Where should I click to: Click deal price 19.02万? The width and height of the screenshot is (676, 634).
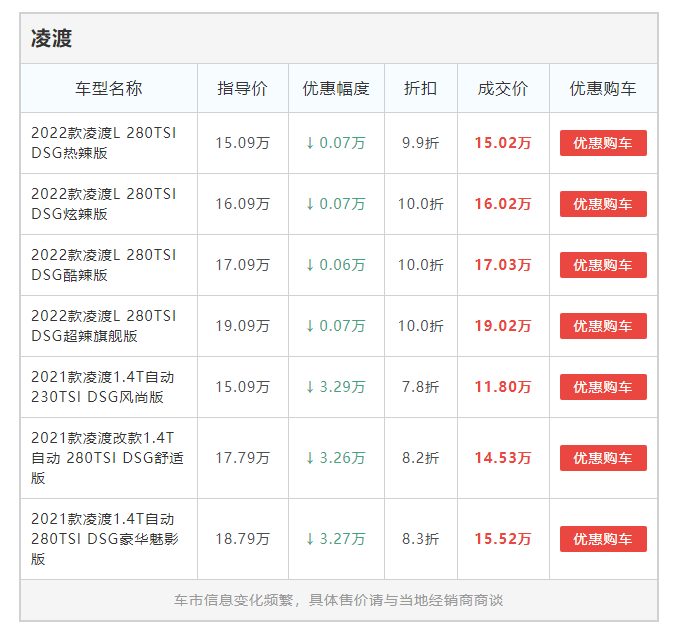coord(503,326)
